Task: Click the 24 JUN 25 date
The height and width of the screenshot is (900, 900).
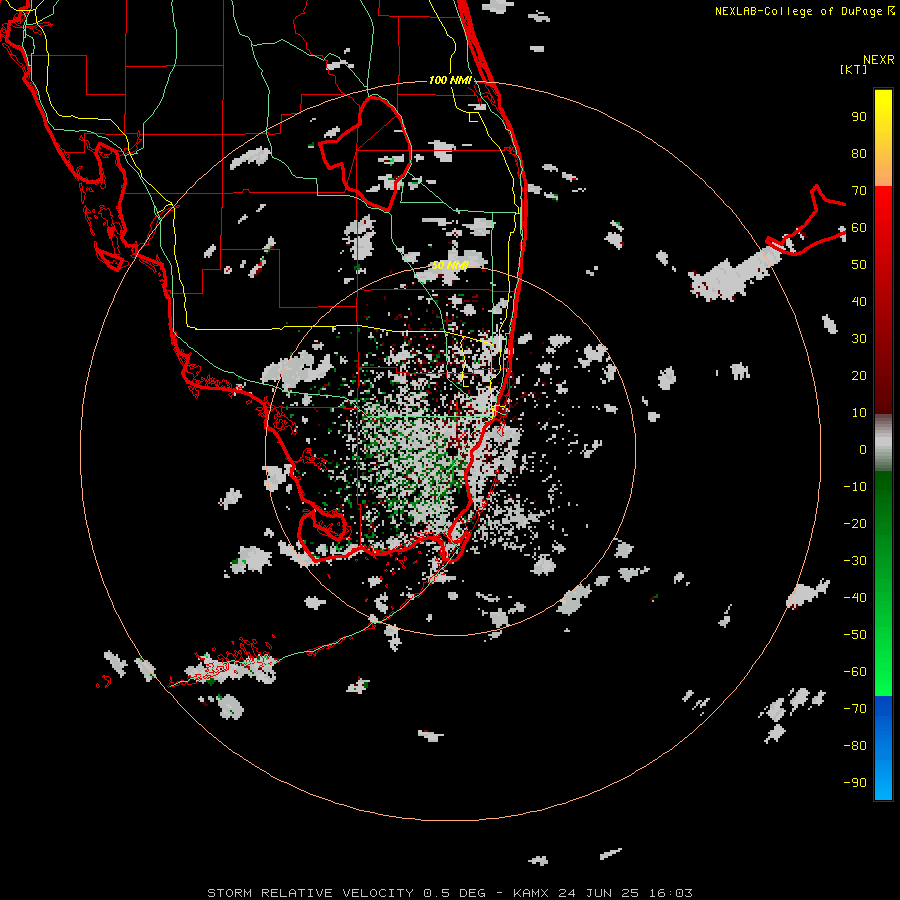Action: 599,893
